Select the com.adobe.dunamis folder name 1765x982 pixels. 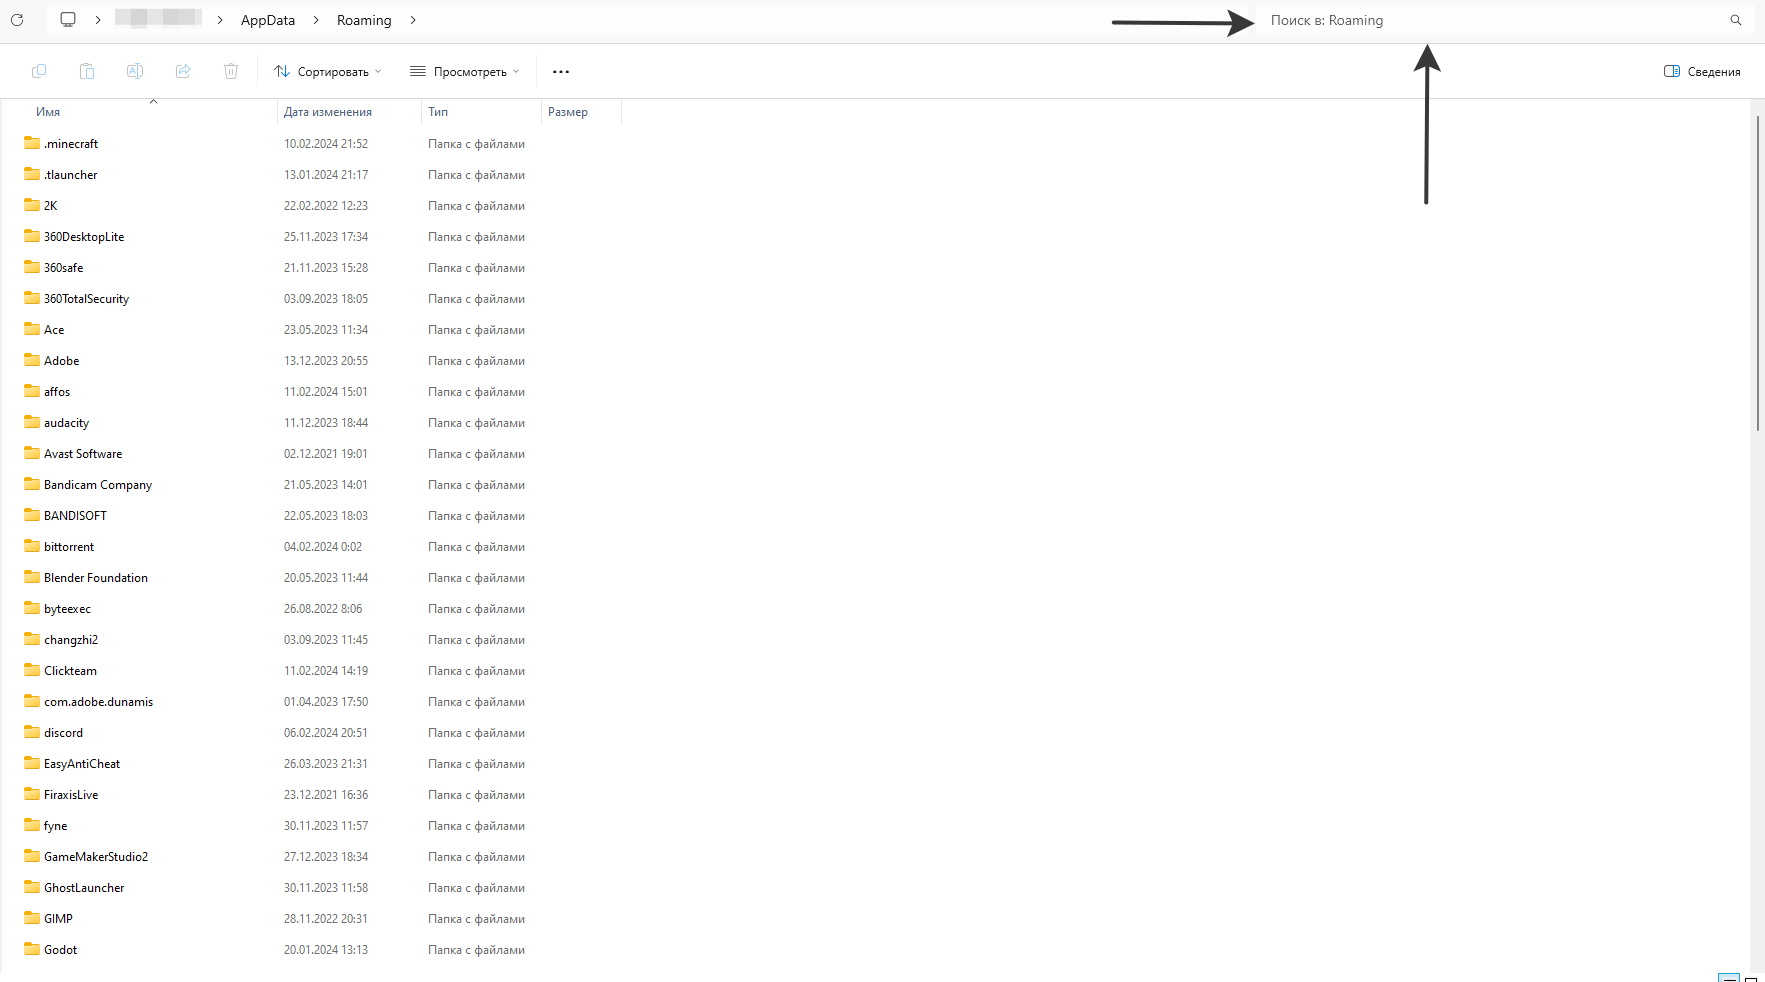(98, 702)
